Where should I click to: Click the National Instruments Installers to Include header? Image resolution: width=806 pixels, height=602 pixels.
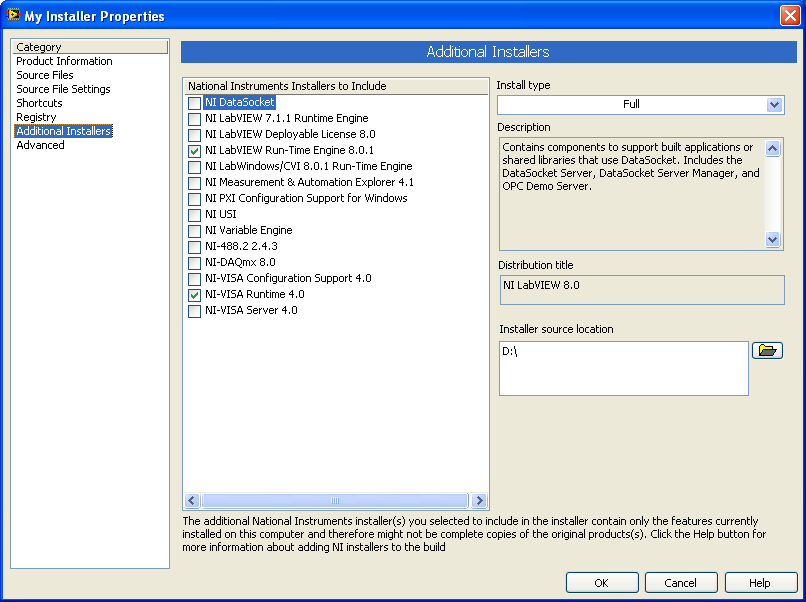(x=336, y=86)
